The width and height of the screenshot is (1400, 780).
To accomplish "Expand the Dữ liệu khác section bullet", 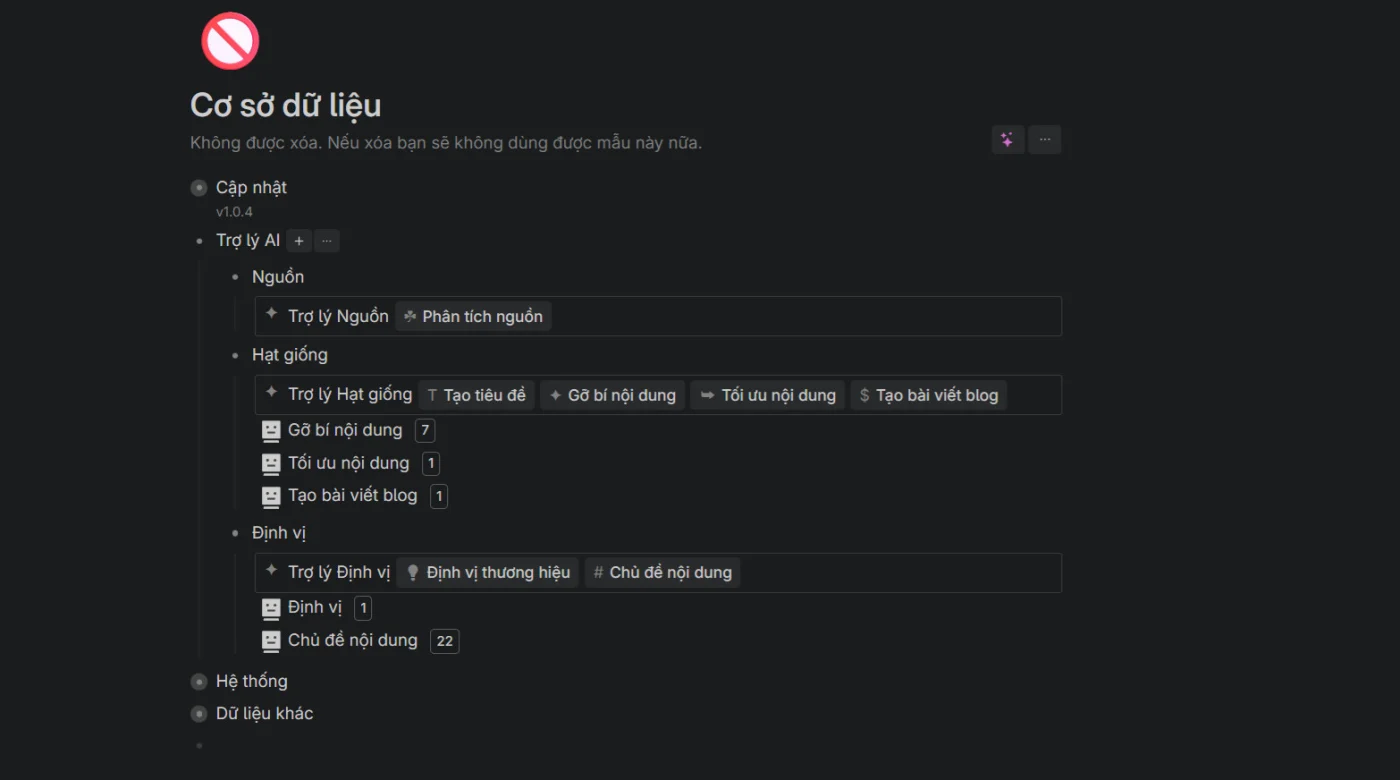I will tap(199, 714).
